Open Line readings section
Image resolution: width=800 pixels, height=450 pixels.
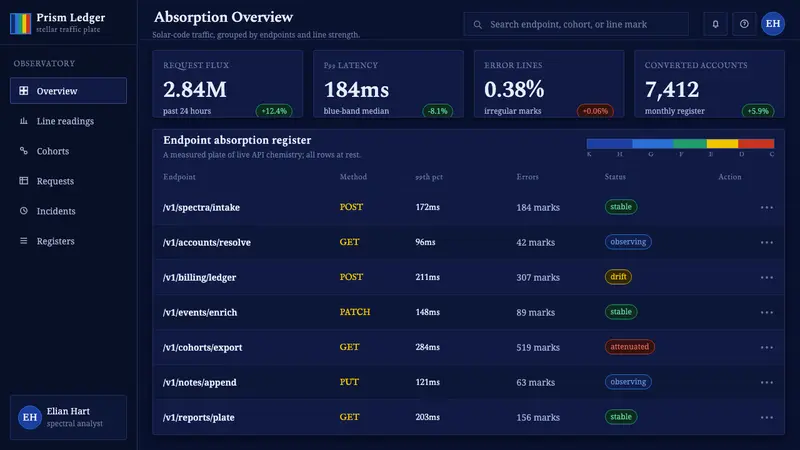pos(68,121)
